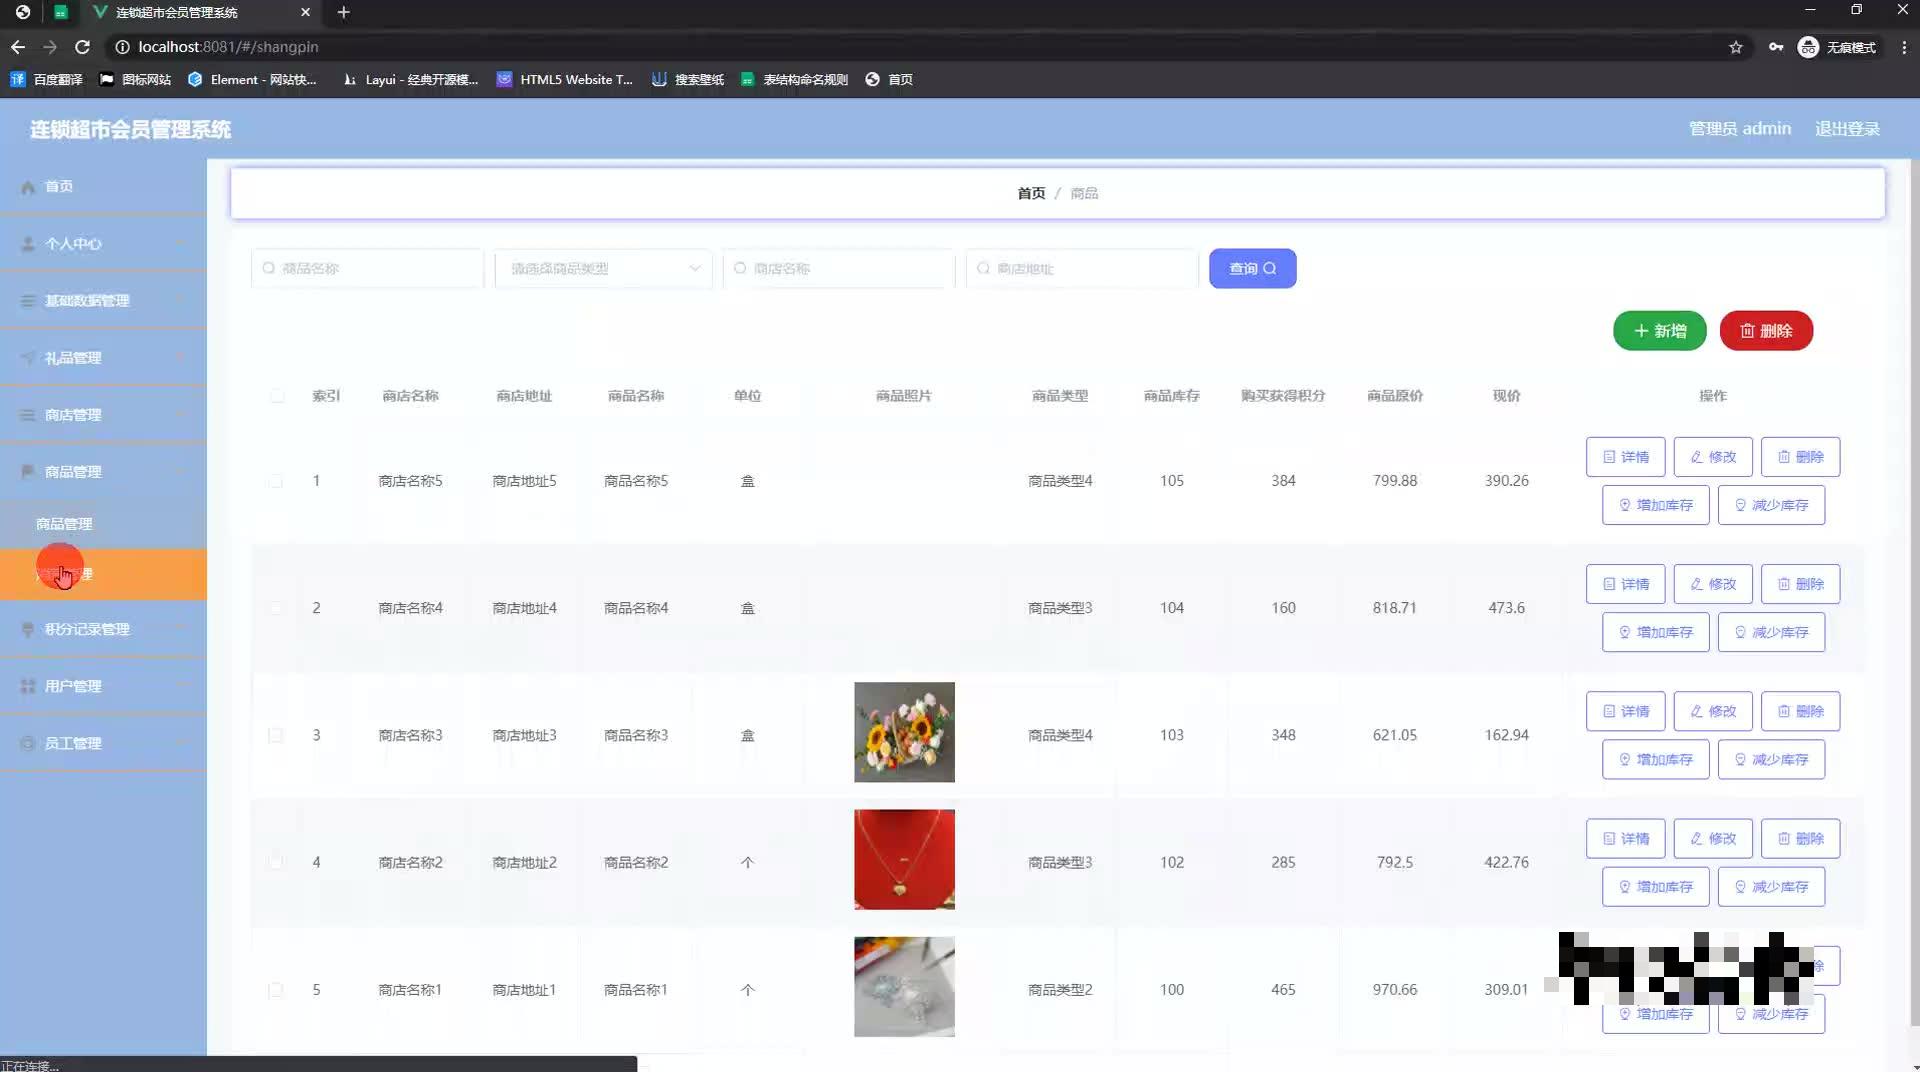Click the 礼品管理 arrow icon
Image resolution: width=1920 pixels, height=1072 pixels.
pyautogui.click(x=28, y=358)
